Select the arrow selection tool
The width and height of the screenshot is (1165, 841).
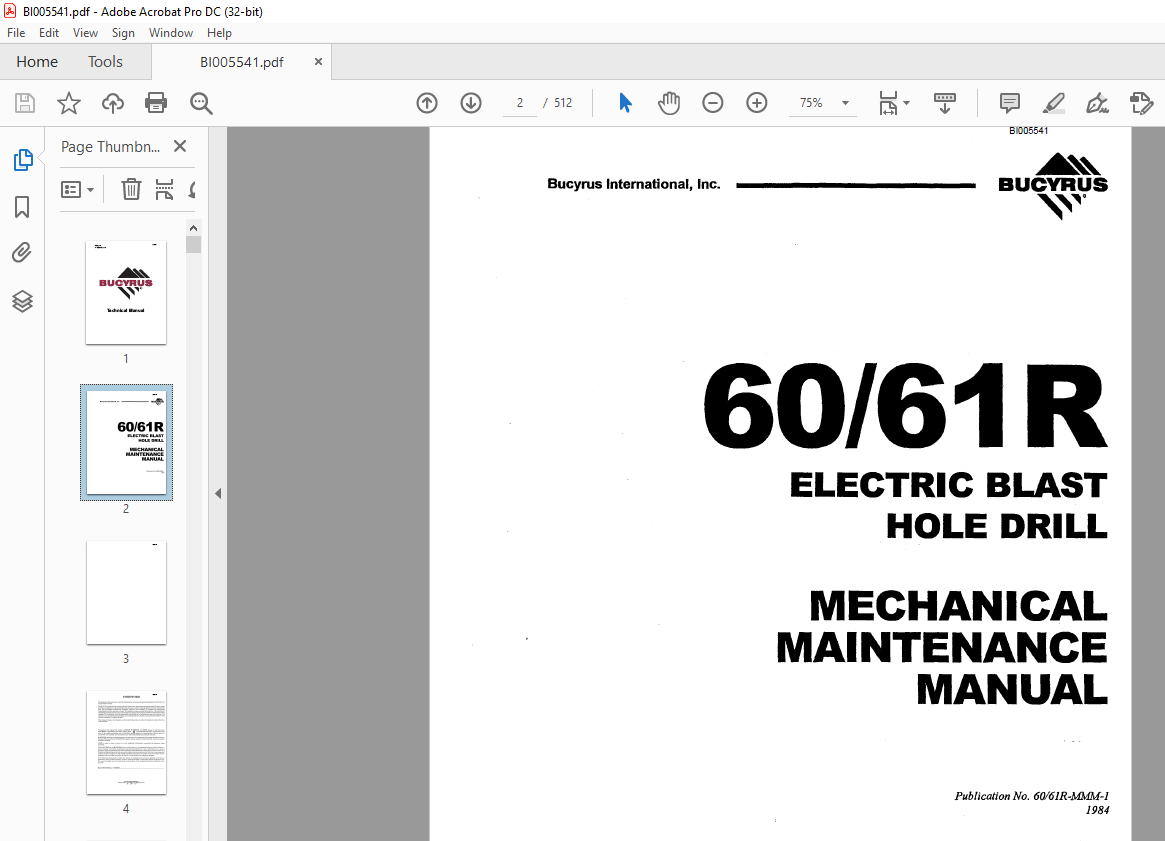[625, 103]
